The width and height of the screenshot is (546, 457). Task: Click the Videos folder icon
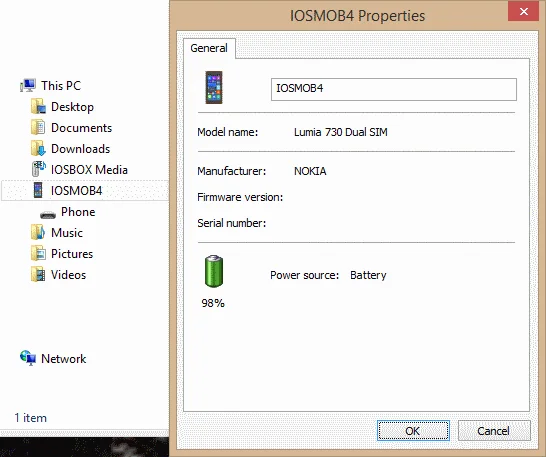[38, 274]
